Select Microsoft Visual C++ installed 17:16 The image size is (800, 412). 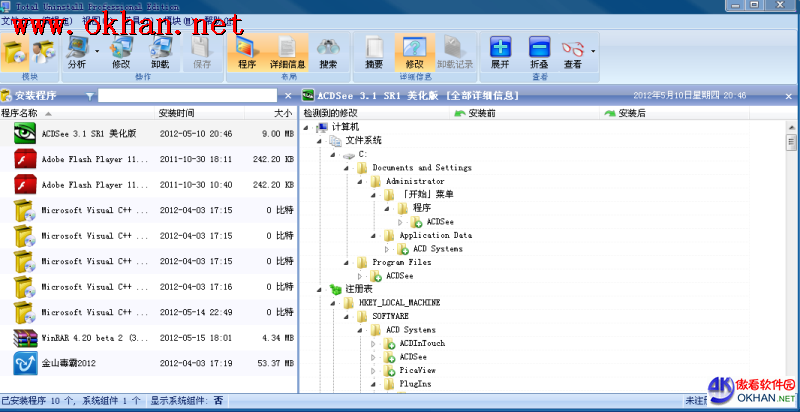[x=148, y=287]
